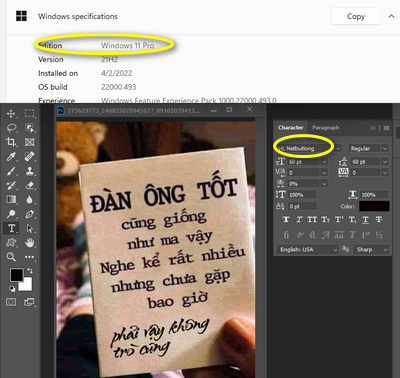This screenshot has width=400, height=378.
Task: Select the Clone Stamp tool
Action: point(30,171)
